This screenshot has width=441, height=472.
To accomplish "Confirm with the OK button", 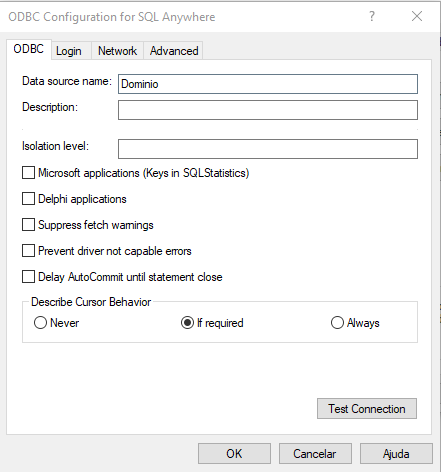I will (234, 454).
